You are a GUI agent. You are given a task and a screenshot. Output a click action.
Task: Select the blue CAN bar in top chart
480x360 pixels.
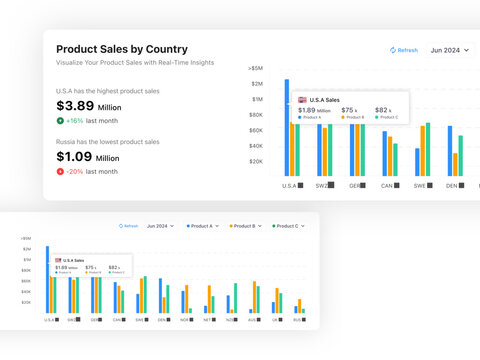[385, 154]
